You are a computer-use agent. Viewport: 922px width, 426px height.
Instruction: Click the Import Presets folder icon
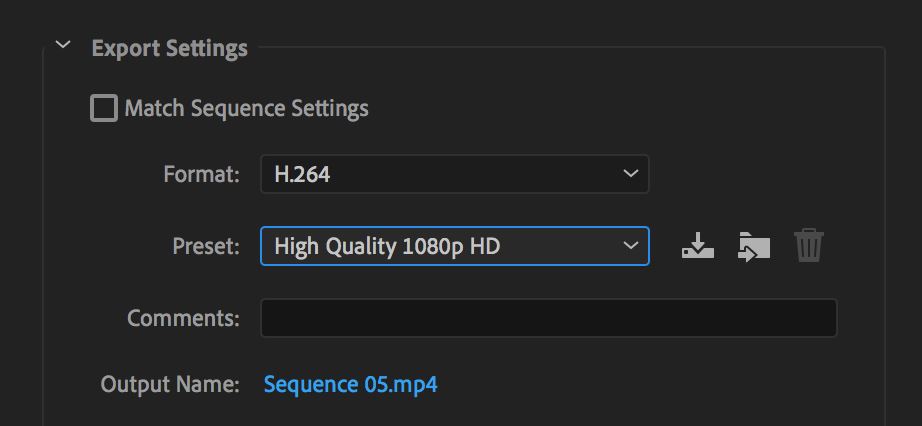click(x=753, y=245)
